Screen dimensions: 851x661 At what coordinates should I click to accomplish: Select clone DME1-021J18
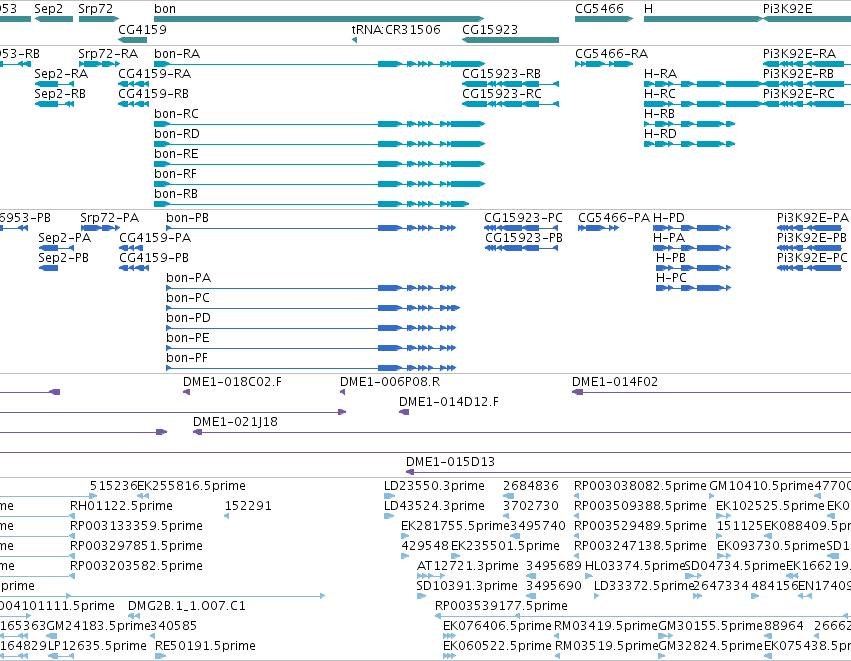pyautogui.click(x=522, y=432)
